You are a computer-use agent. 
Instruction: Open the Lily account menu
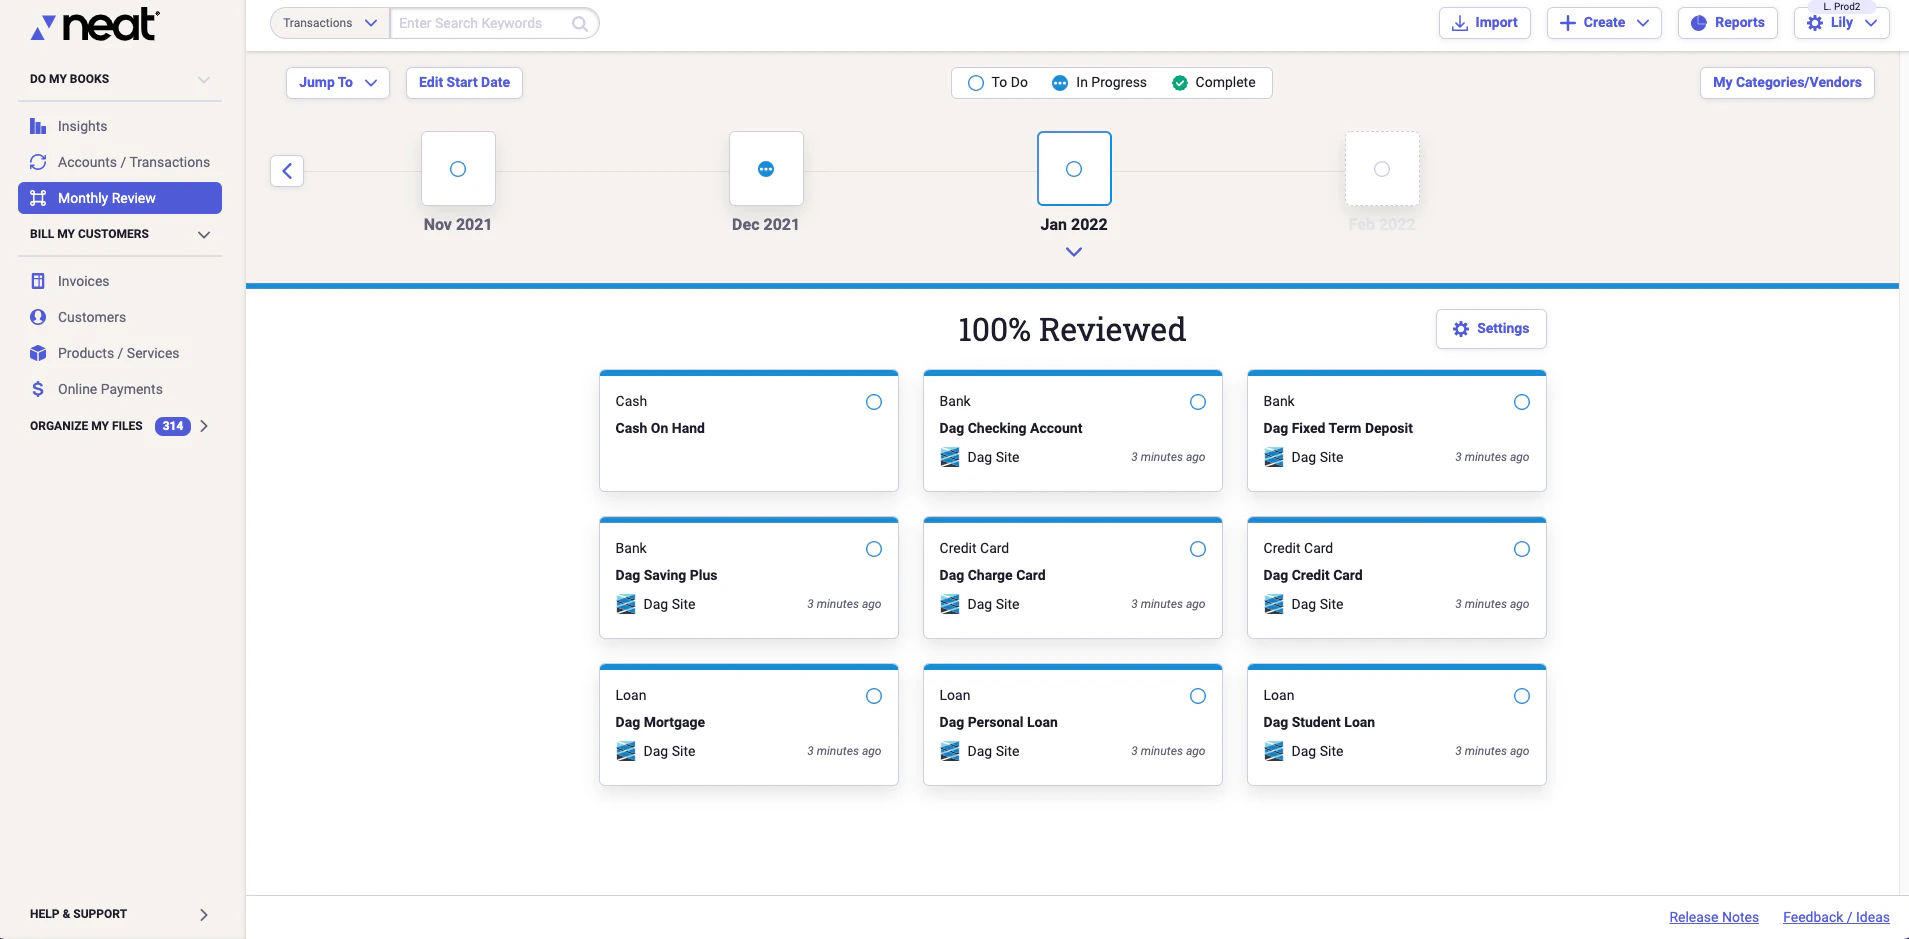click(1845, 23)
